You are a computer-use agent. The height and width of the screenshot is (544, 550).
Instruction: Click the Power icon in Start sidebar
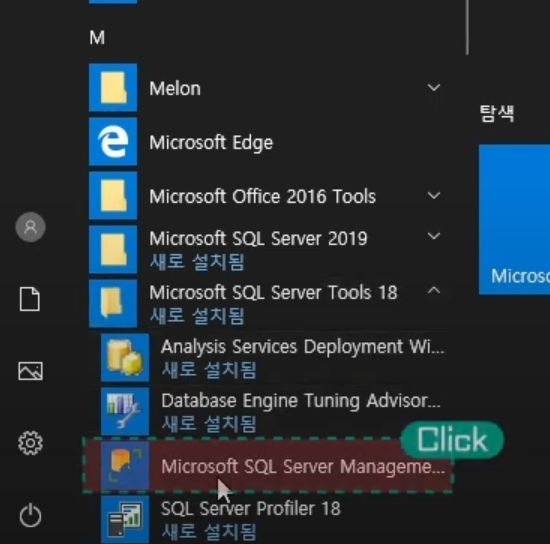point(31,515)
